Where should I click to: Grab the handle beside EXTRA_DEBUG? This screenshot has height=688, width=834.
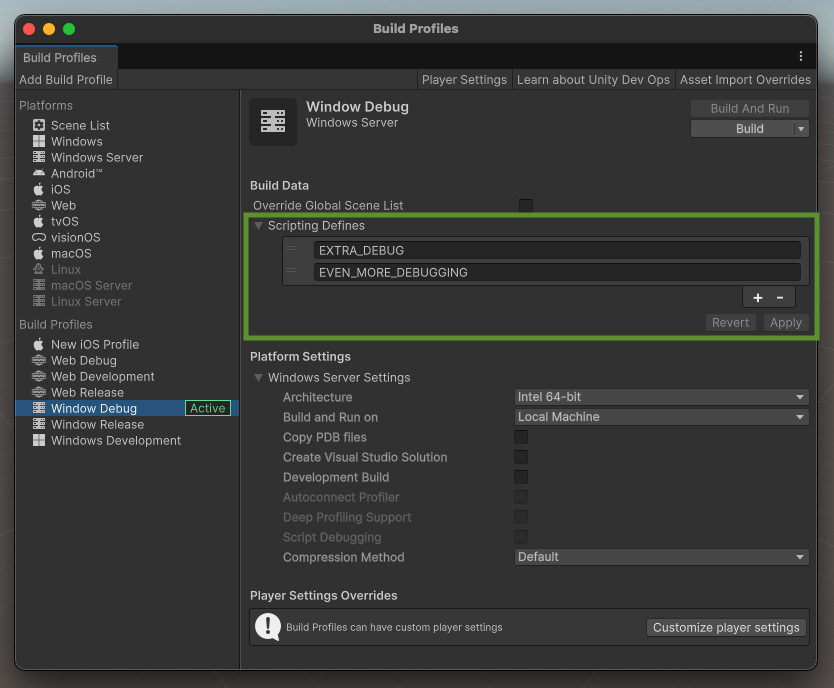(291, 248)
